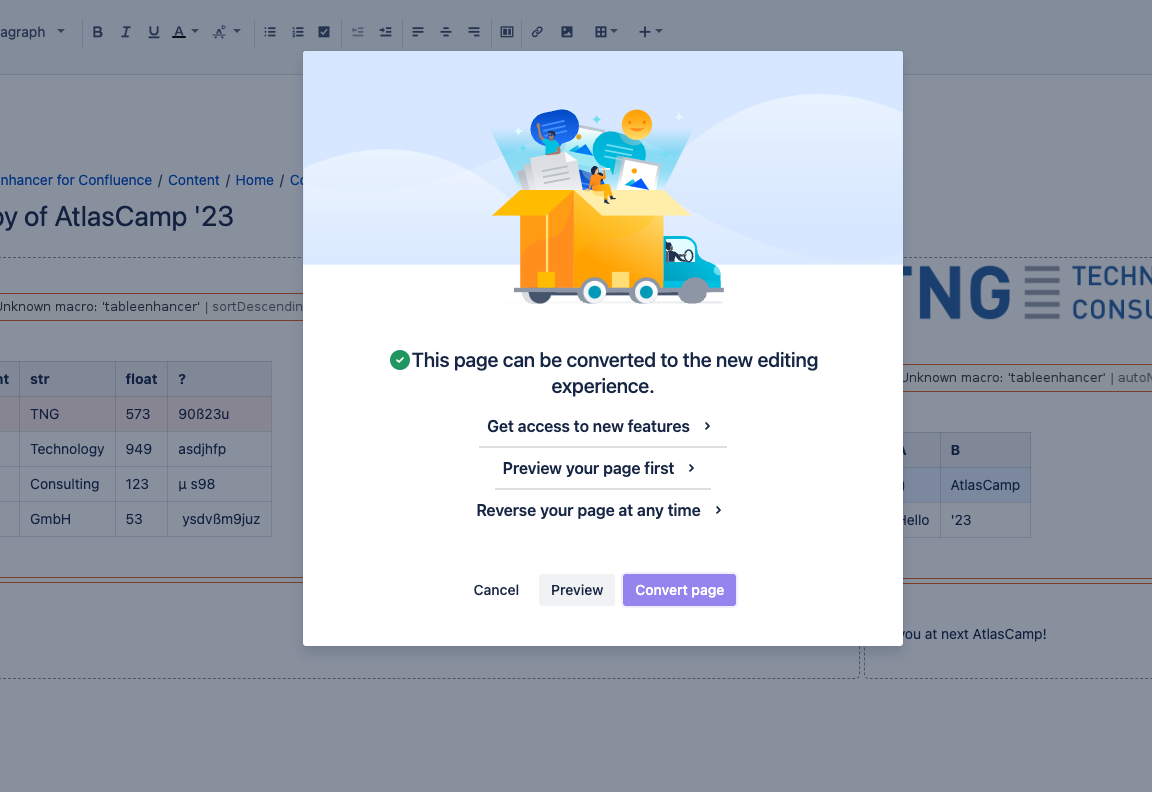Insert a task list checkbox

324,32
